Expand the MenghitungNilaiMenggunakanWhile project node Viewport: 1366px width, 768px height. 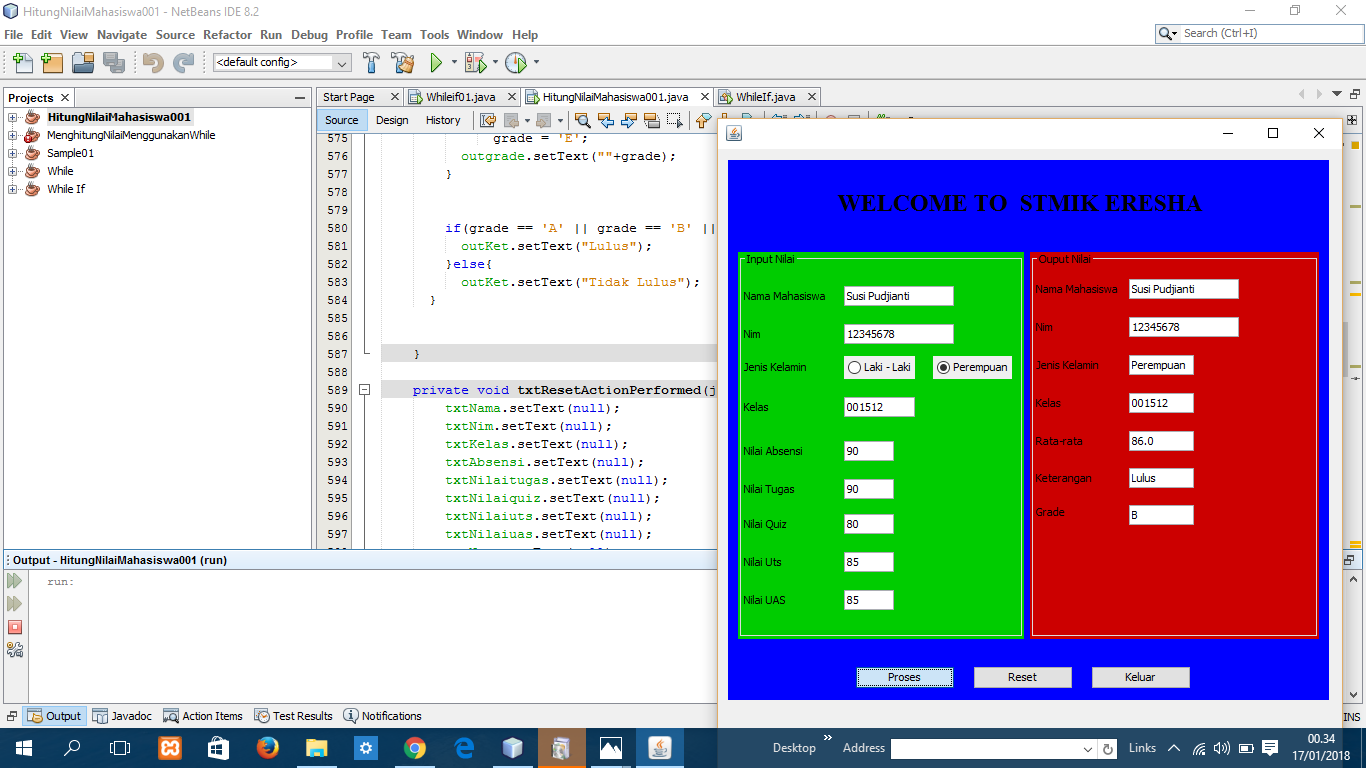[13, 135]
